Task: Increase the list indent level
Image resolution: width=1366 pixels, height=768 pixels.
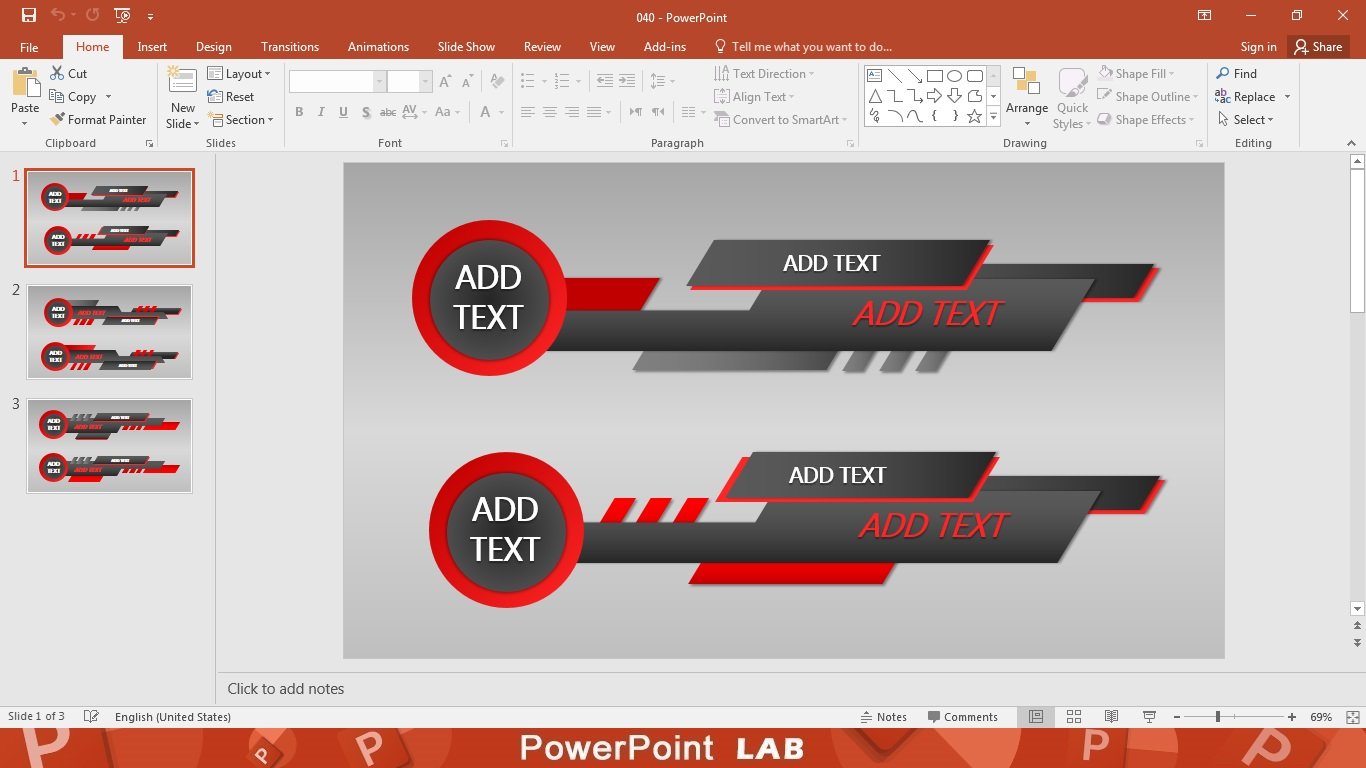Action: [x=627, y=81]
